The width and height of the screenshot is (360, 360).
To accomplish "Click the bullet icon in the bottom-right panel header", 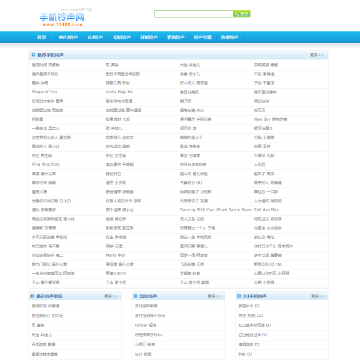I will [240, 296].
